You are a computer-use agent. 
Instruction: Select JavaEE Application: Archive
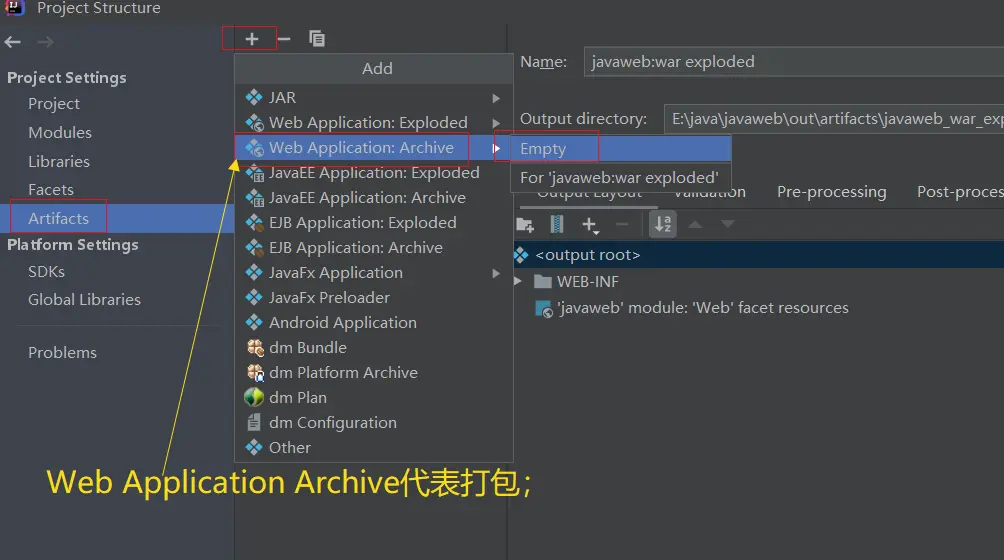[x=374, y=198]
